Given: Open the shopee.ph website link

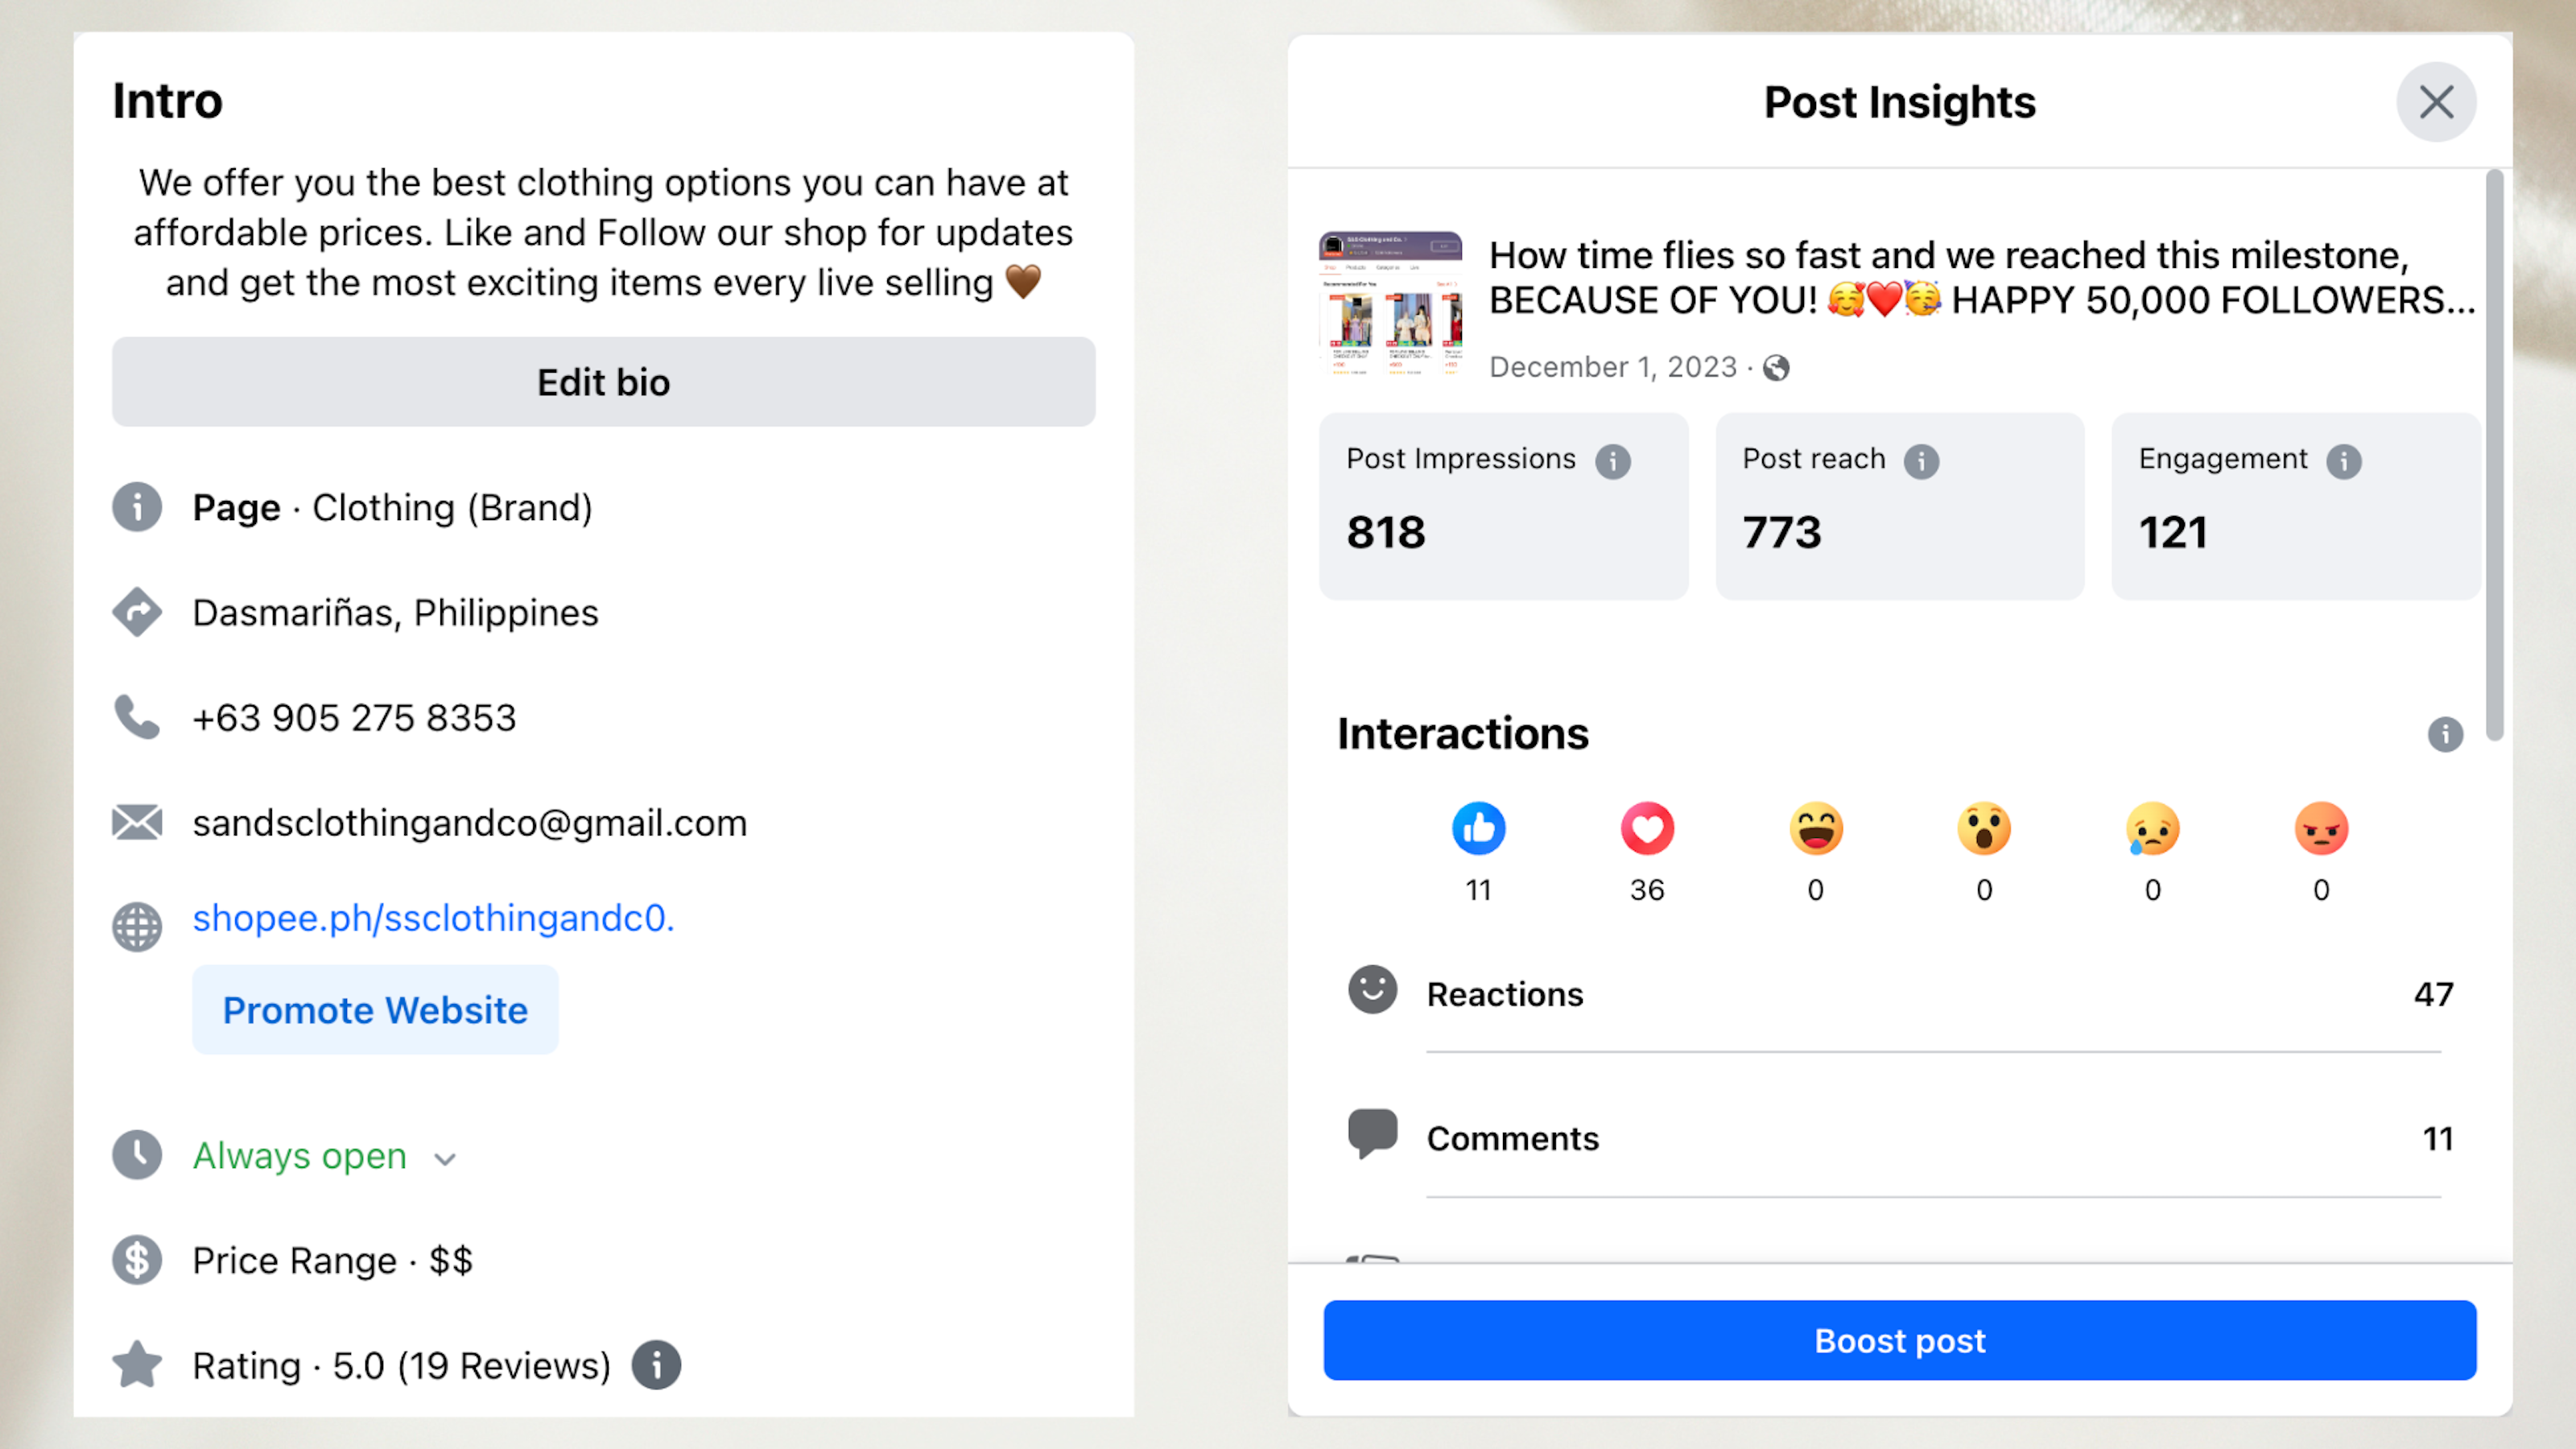Looking at the screenshot, I should 433,918.
